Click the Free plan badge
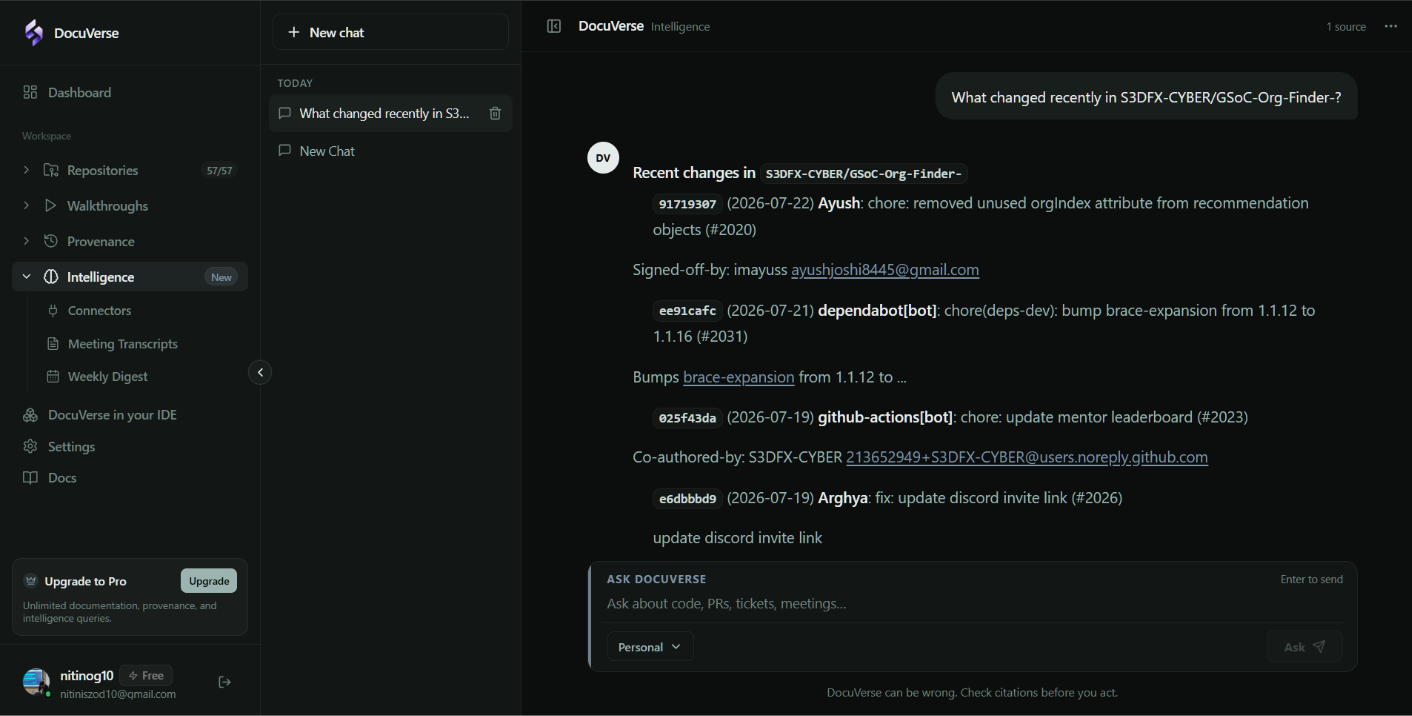Image resolution: width=1412 pixels, height=716 pixels. pos(146,675)
